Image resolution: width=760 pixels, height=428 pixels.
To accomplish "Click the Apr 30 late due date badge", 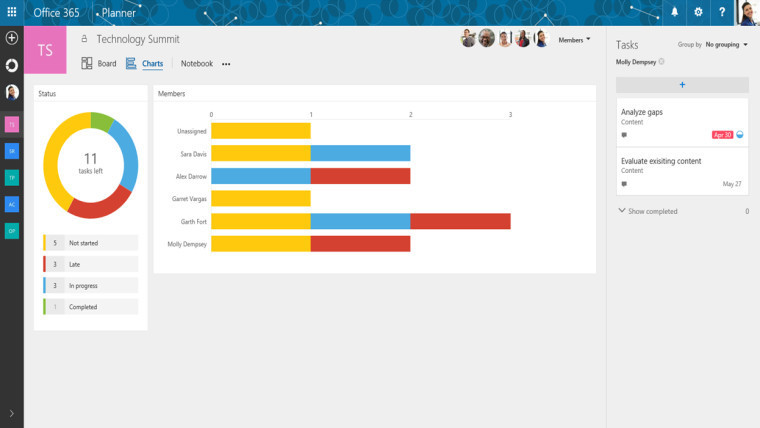I will click(x=722, y=135).
